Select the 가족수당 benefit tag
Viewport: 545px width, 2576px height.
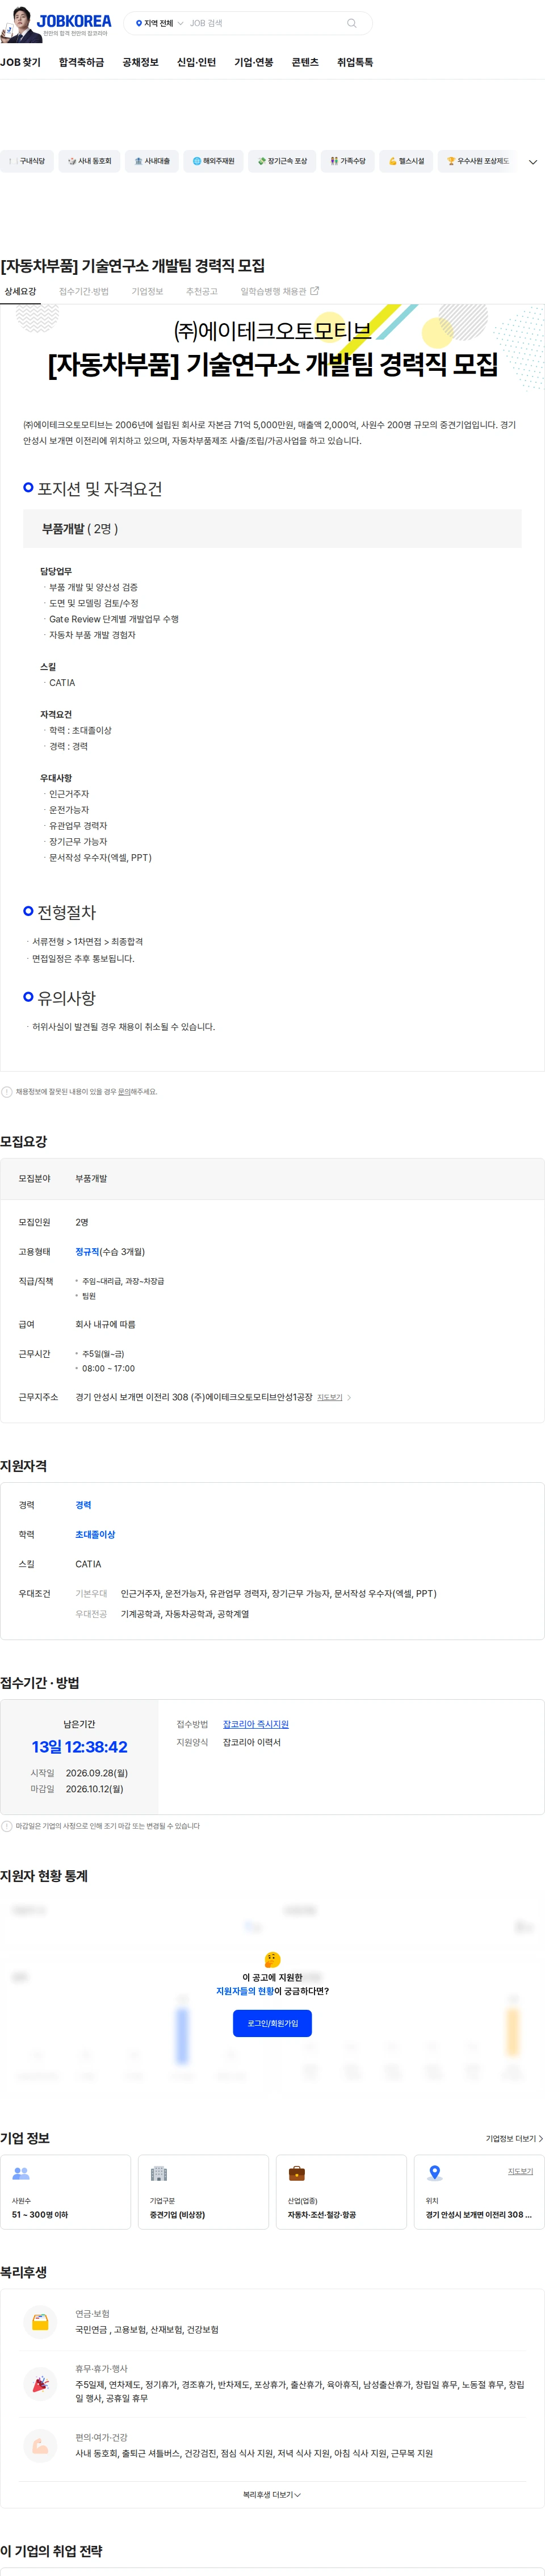(x=348, y=161)
